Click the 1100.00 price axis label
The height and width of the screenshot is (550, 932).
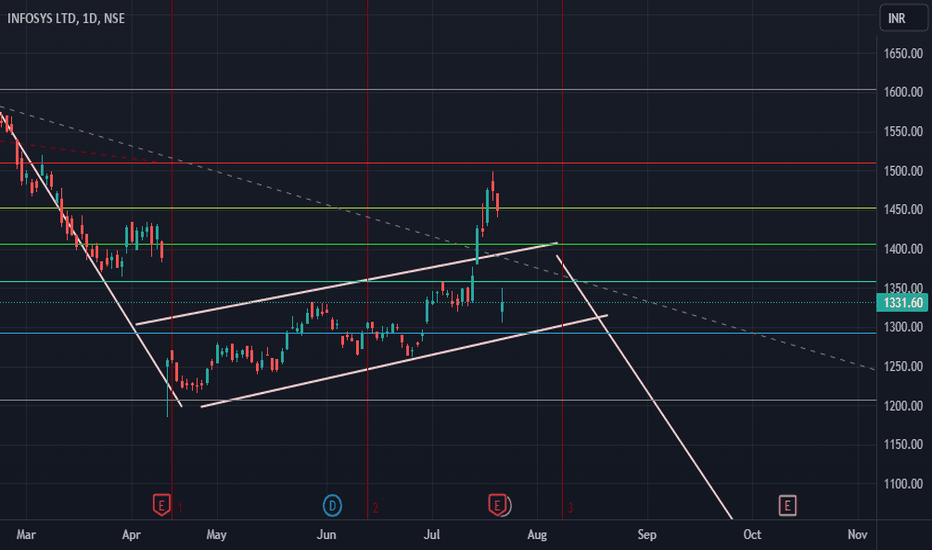(x=903, y=483)
